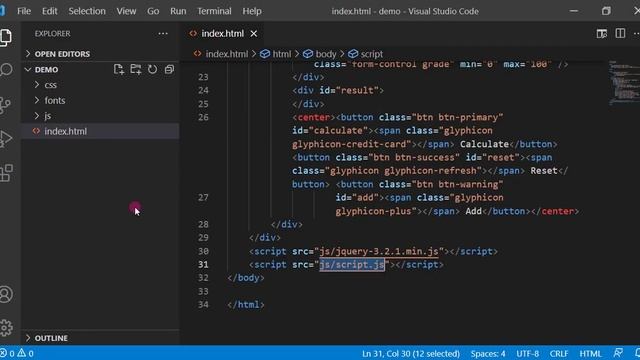
Task: Open changes preview icon in editor toolbar
Action: coord(602,33)
